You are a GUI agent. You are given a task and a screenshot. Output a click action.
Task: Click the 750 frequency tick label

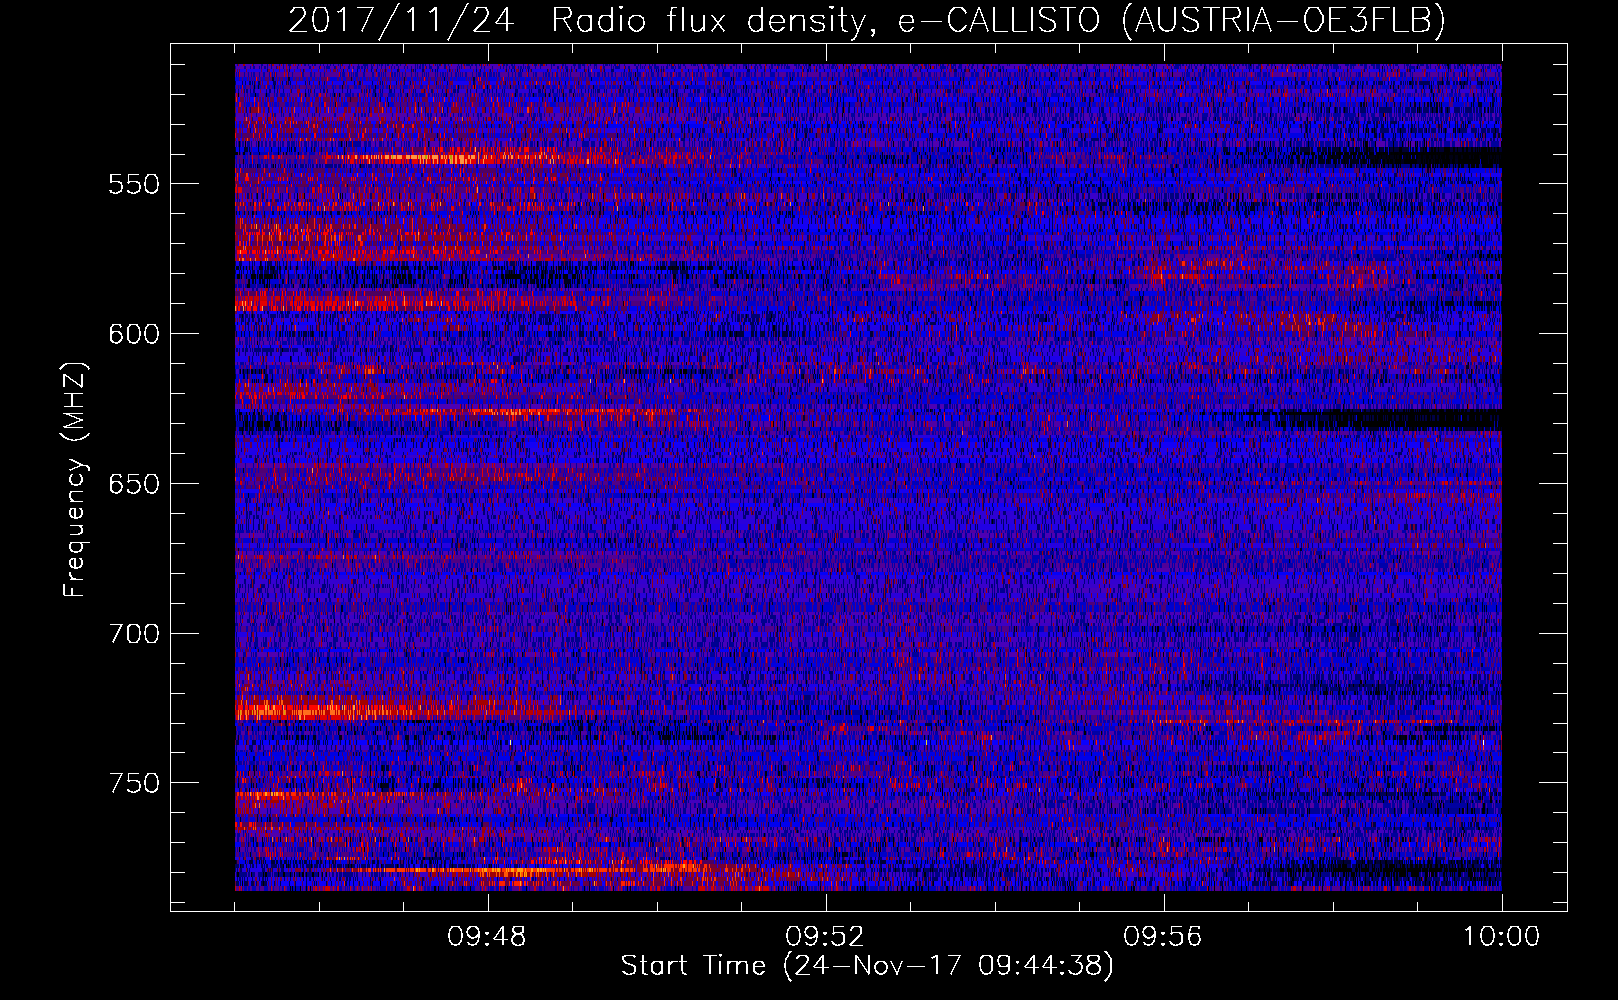click(134, 783)
